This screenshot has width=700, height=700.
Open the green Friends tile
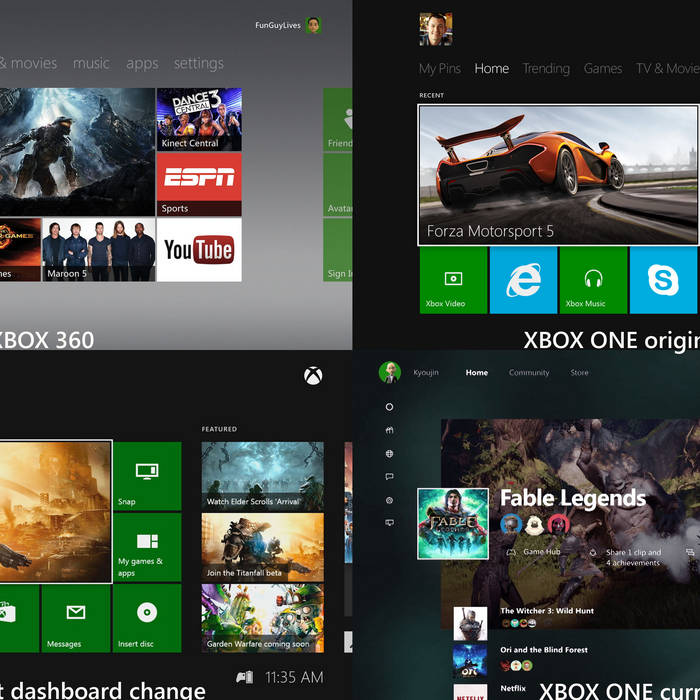pyautogui.click(x=338, y=120)
